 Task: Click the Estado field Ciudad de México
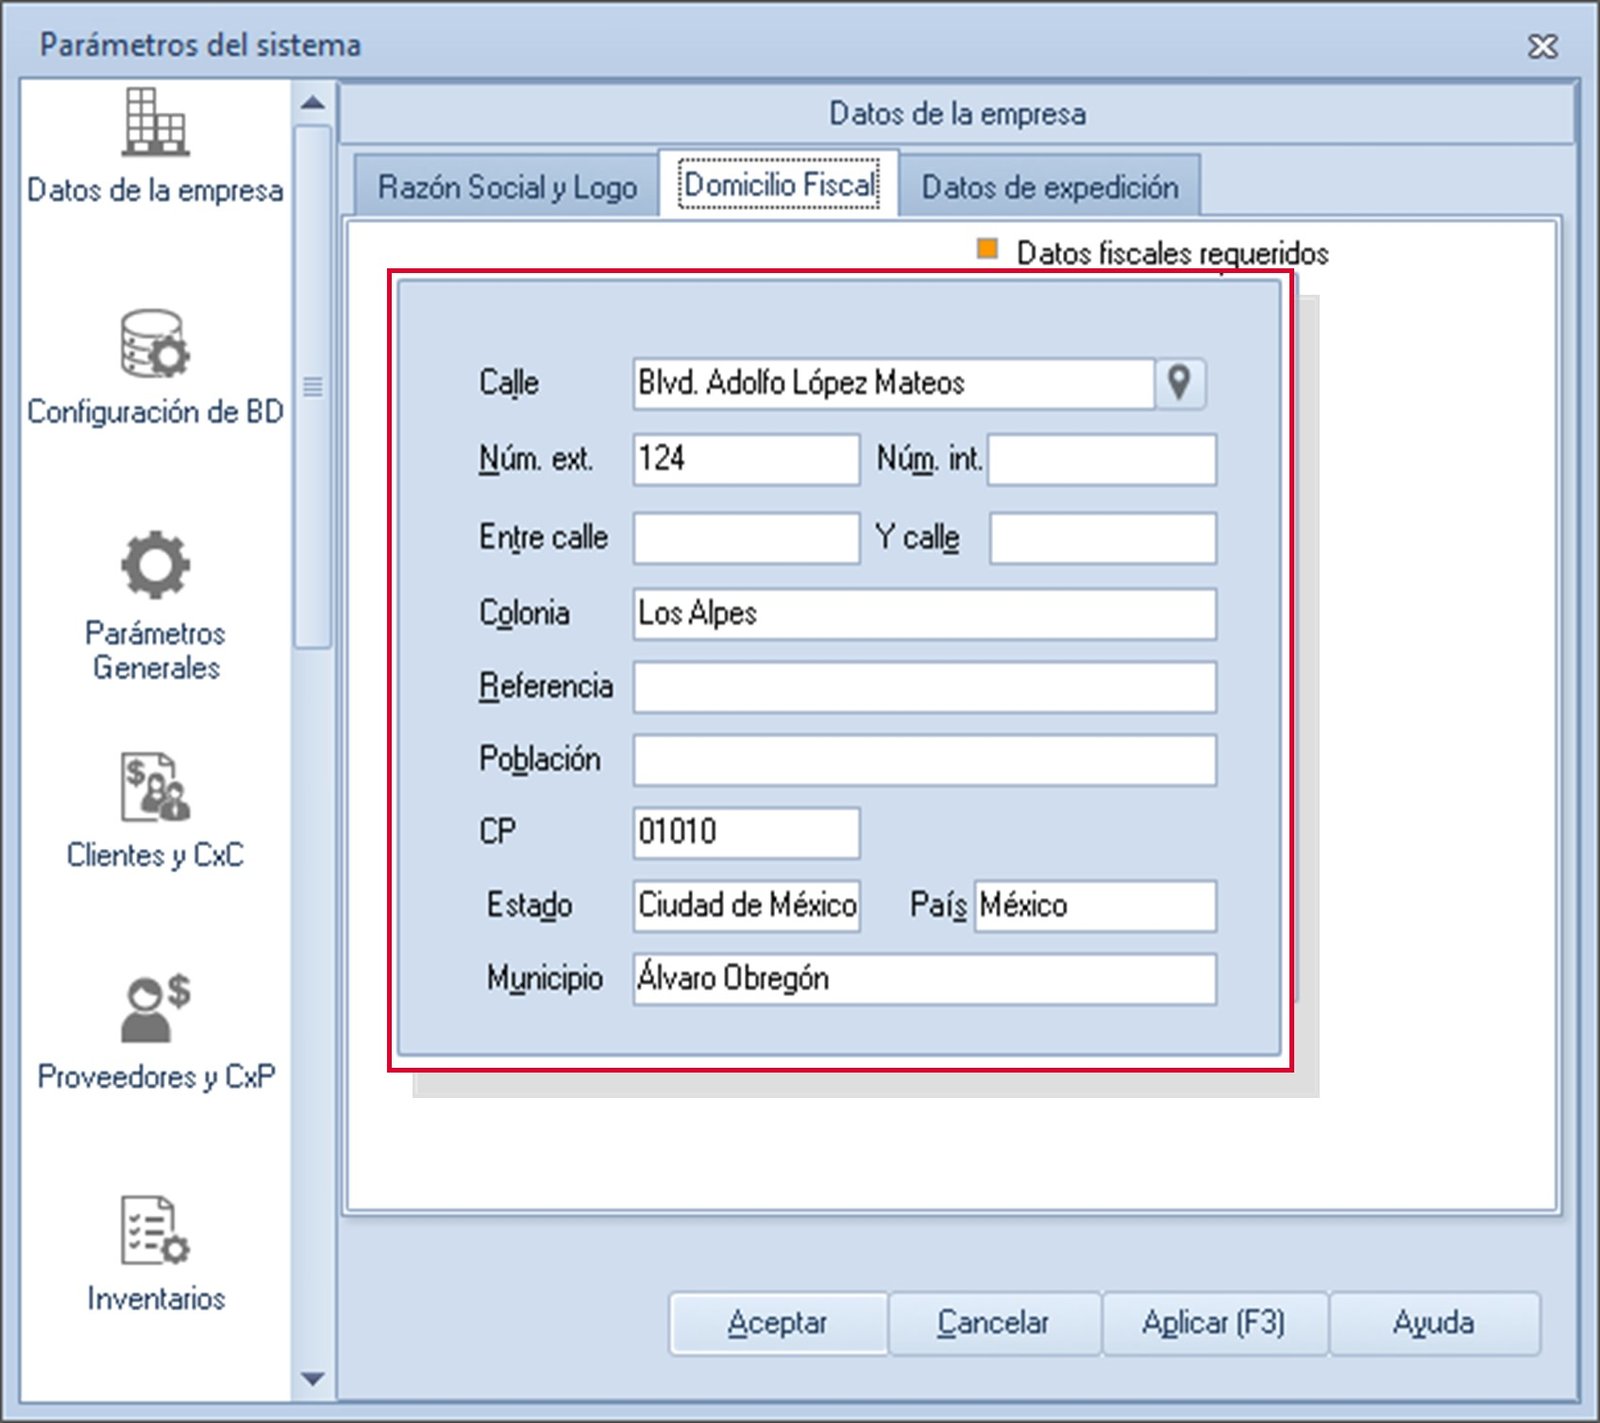click(746, 906)
